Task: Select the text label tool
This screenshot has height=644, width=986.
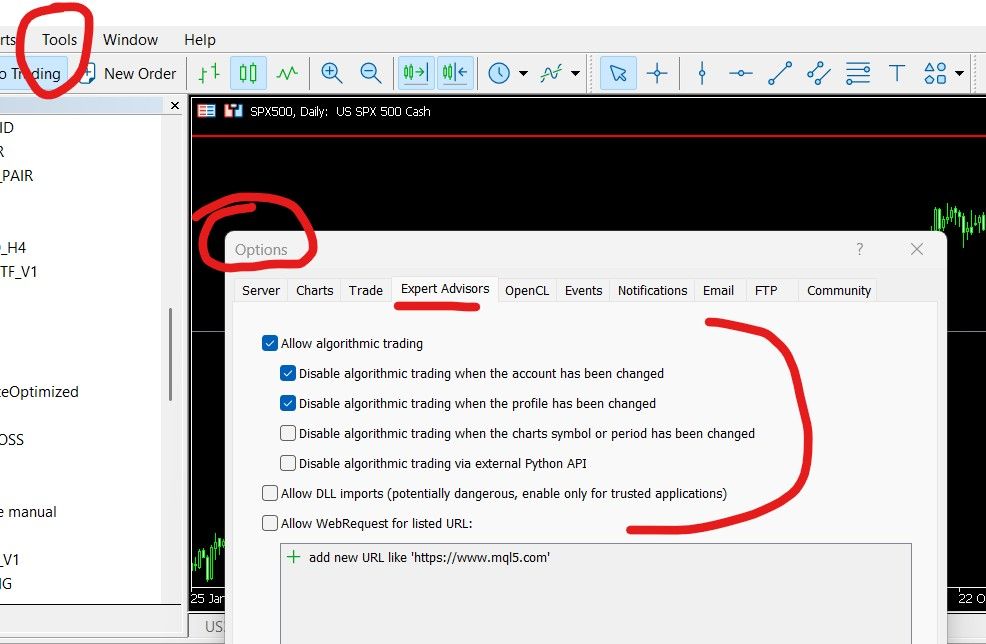Action: point(897,74)
